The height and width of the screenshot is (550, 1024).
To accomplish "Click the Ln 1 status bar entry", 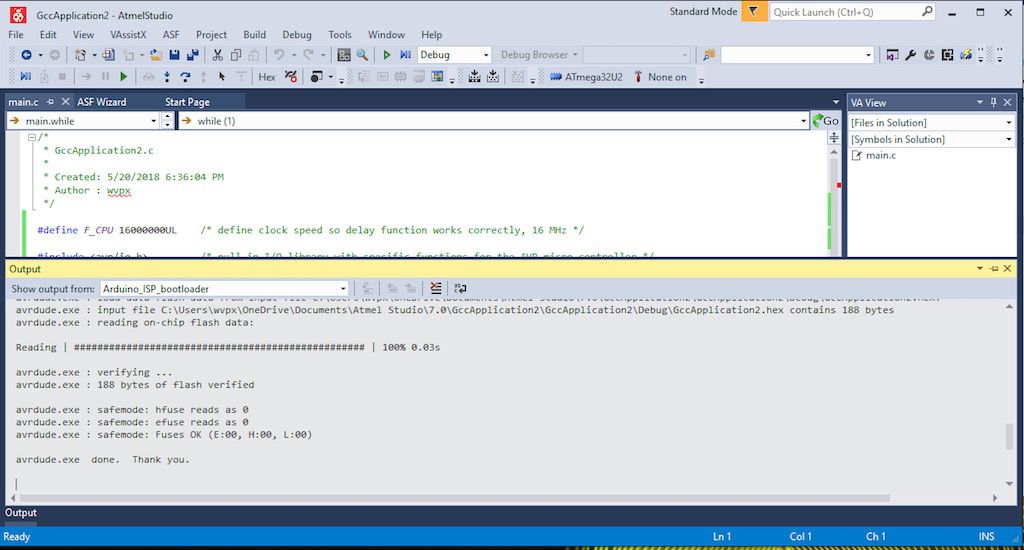I will (x=722, y=536).
